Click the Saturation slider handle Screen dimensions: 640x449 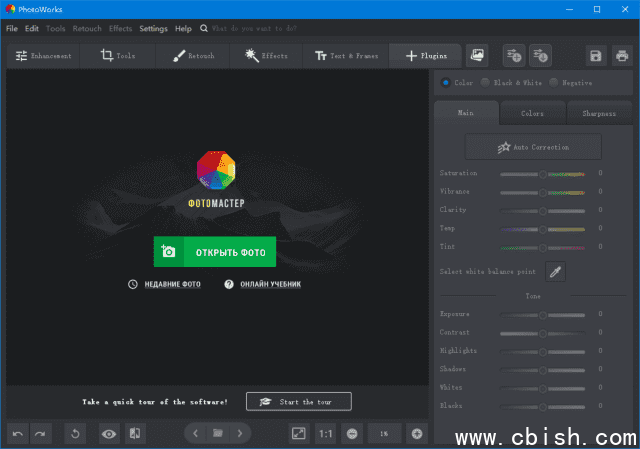543,174
